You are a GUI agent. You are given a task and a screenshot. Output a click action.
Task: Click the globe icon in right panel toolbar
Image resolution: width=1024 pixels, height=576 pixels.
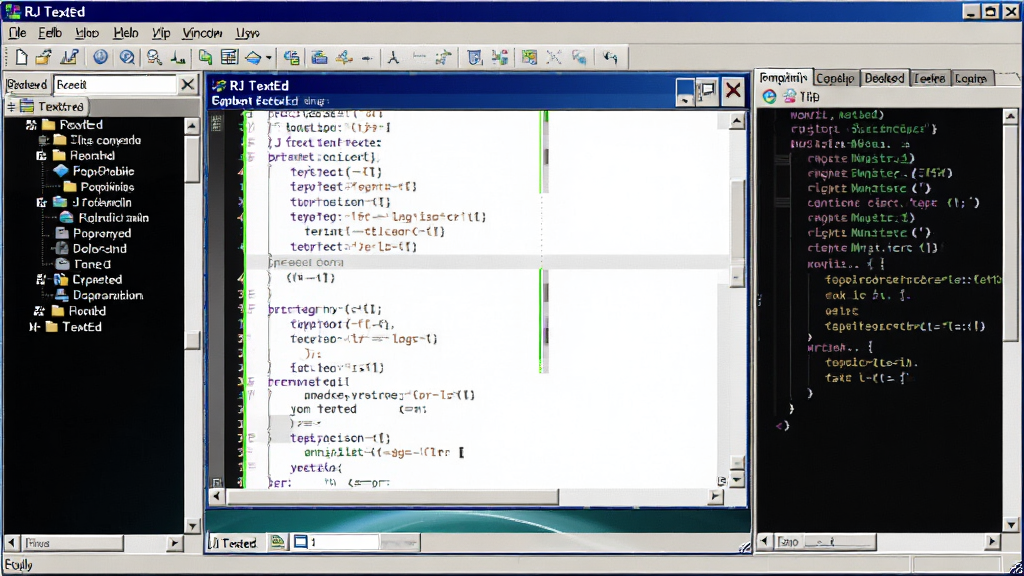coord(769,97)
